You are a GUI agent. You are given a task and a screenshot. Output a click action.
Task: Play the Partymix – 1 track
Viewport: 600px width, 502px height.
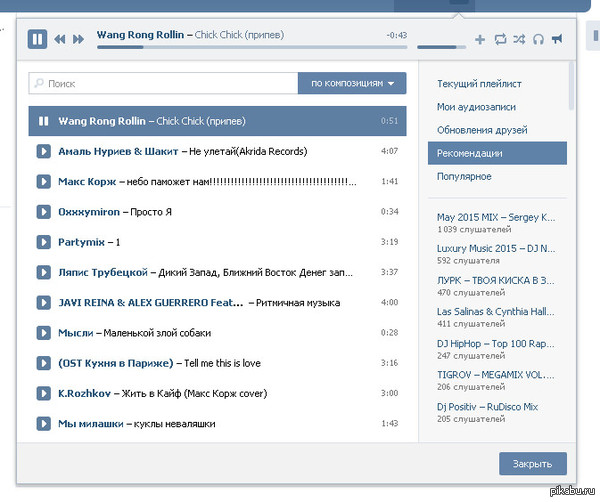44,242
